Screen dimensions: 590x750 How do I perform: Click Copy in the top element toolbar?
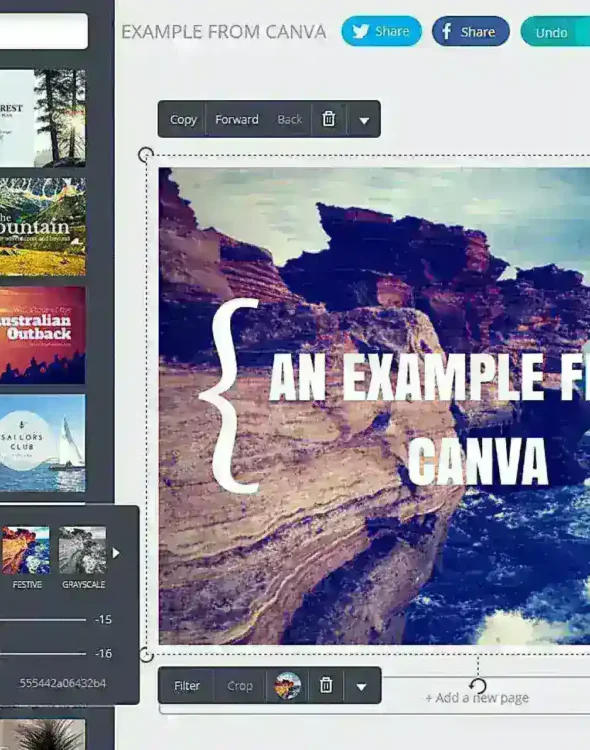click(x=183, y=119)
